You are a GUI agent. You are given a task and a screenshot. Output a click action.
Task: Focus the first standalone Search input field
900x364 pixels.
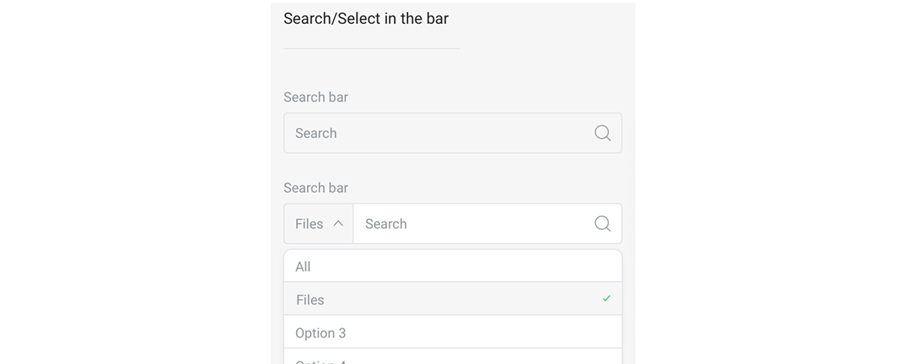tap(453, 133)
